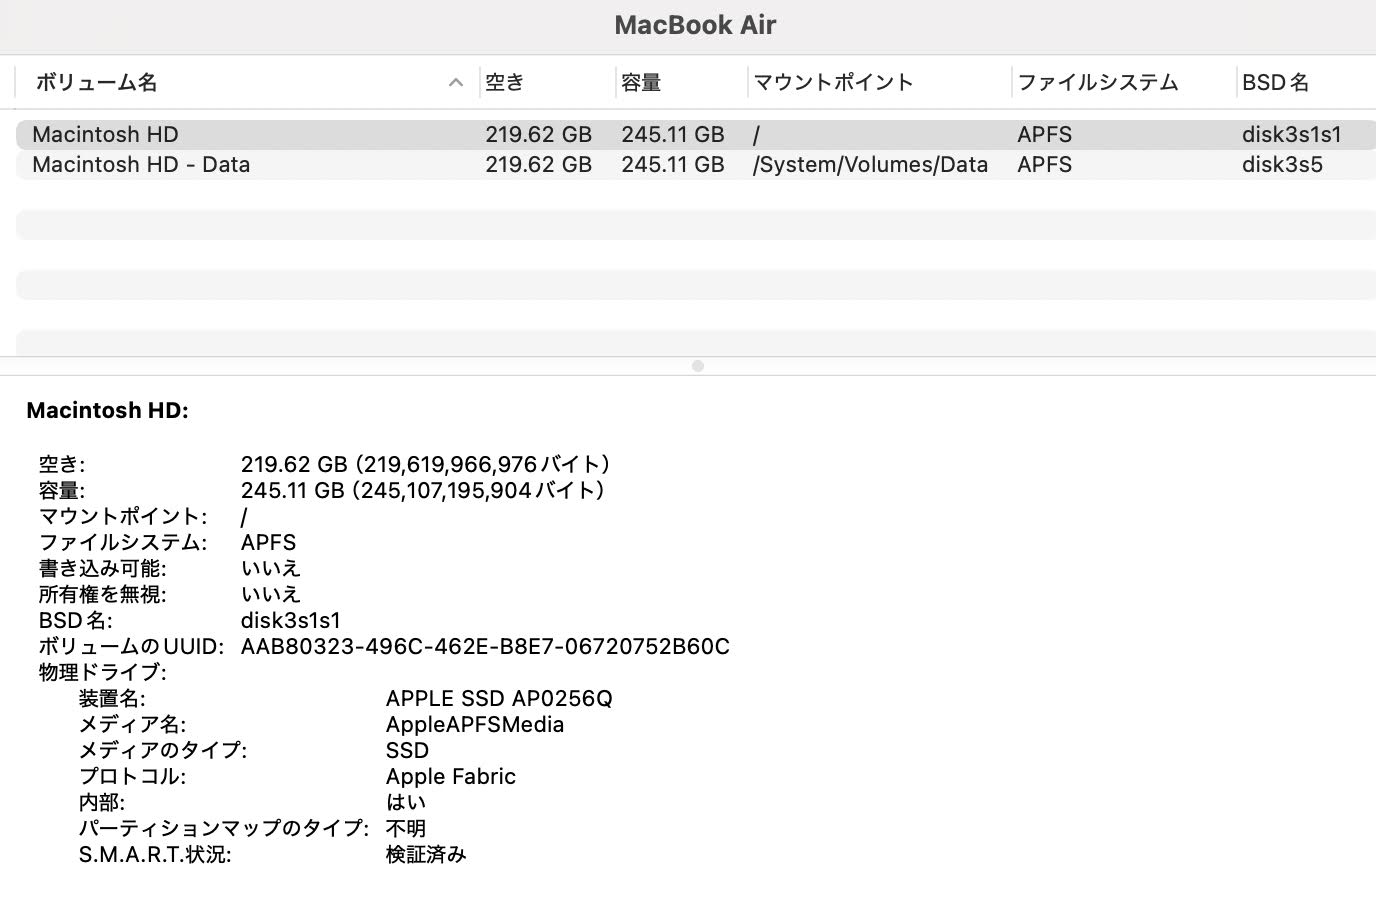Sort by the BSD名 column header
This screenshot has width=1376, height=920.
tap(1276, 83)
